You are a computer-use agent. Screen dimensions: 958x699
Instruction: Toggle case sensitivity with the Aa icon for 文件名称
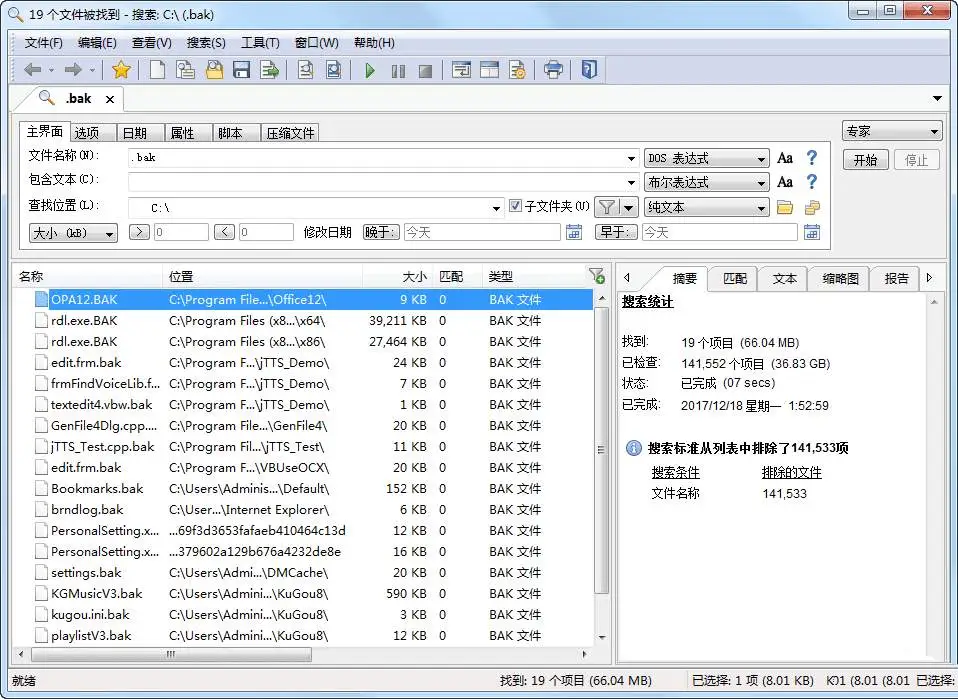pos(786,157)
